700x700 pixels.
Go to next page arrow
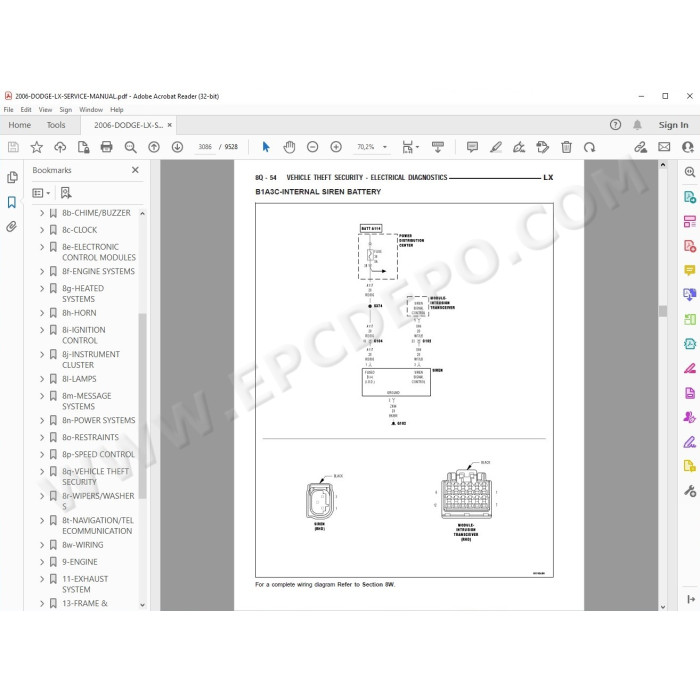(x=177, y=147)
